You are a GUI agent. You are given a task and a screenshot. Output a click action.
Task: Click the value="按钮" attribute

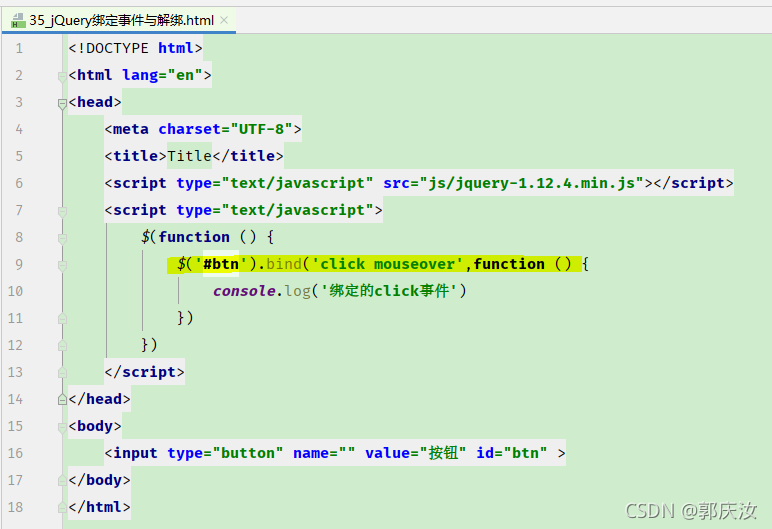pos(416,453)
